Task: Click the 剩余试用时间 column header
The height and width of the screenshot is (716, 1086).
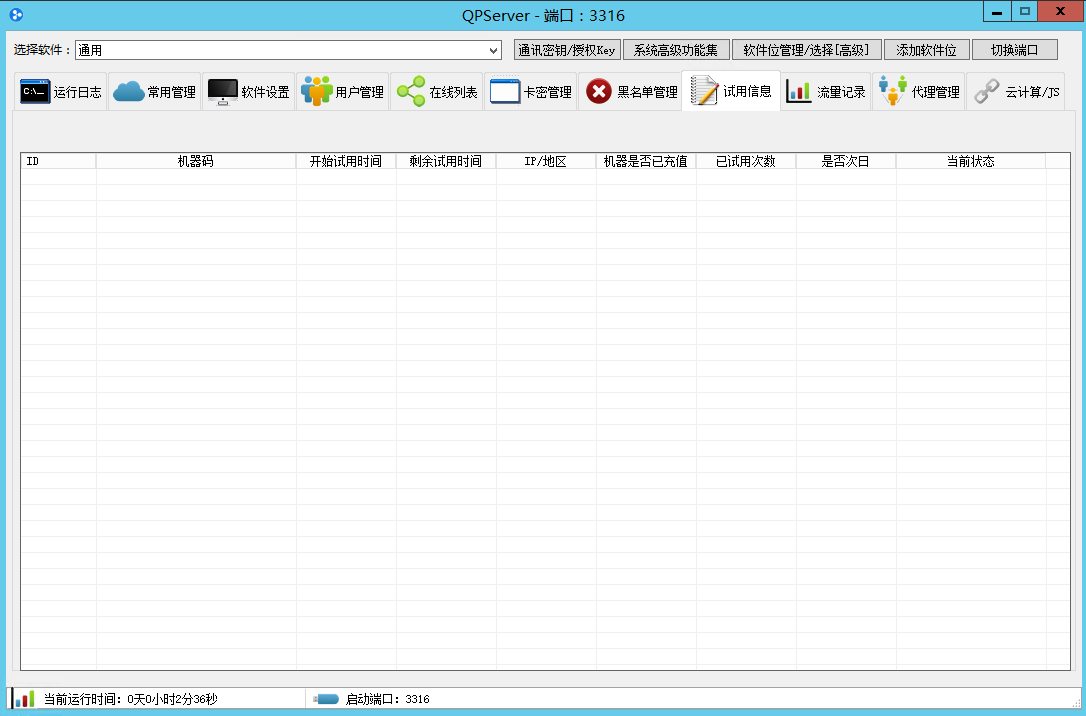Action: [x=446, y=161]
